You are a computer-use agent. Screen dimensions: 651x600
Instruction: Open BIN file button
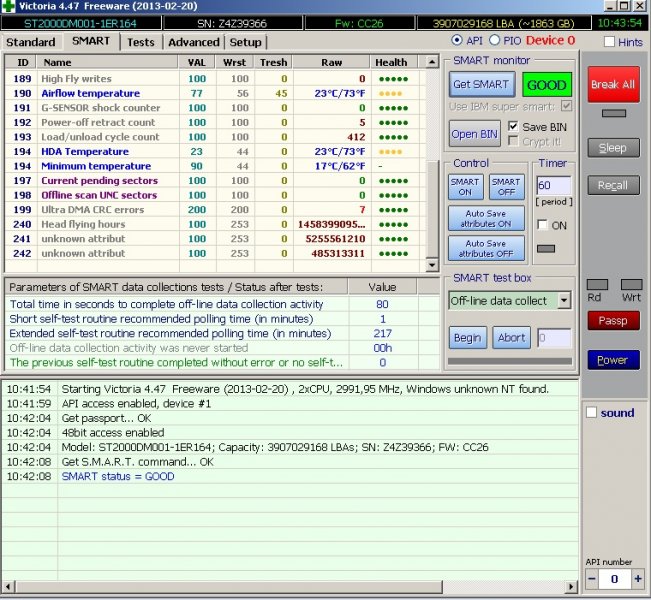pyautogui.click(x=475, y=134)
